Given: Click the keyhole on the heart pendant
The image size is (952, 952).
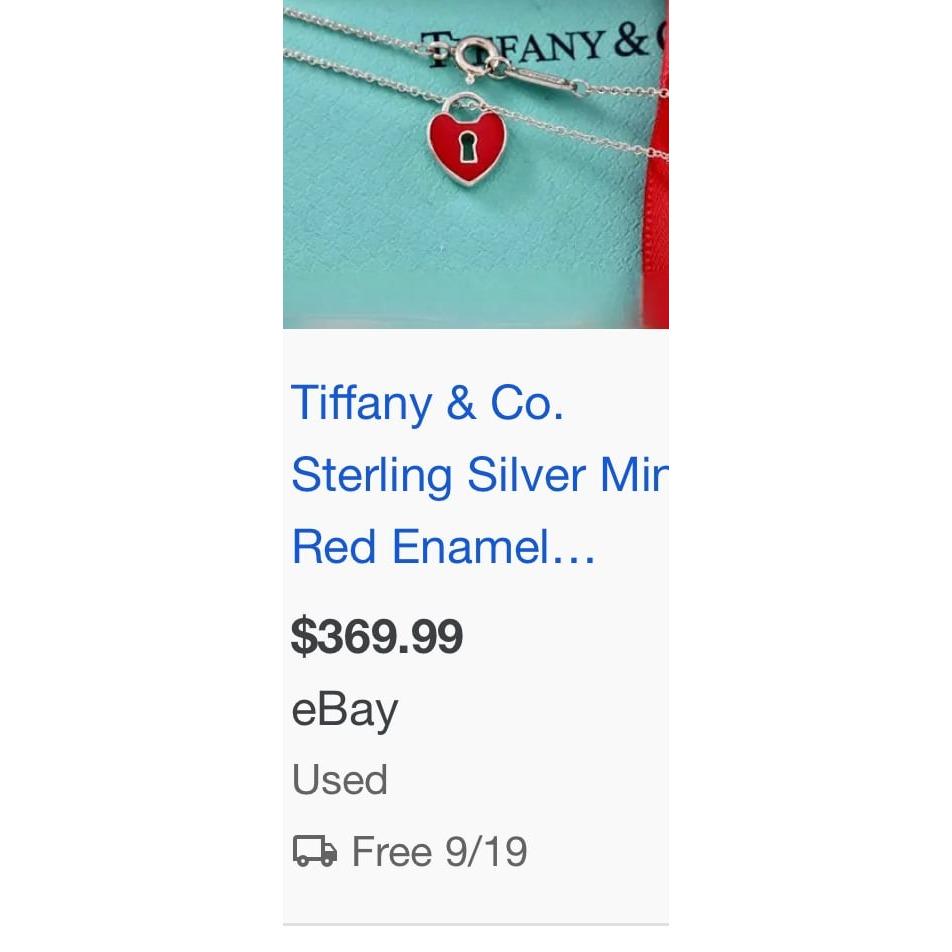Looking at the screenshot, I should pyautogui.click(x=466, y=145).
